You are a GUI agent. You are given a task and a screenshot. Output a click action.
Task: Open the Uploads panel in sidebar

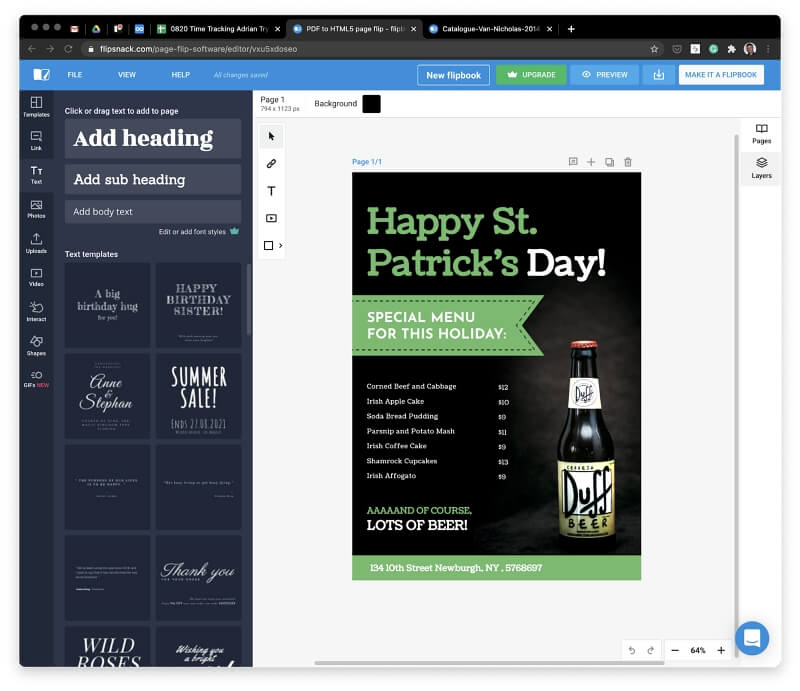pyautogui.click(x=36, y=243)
